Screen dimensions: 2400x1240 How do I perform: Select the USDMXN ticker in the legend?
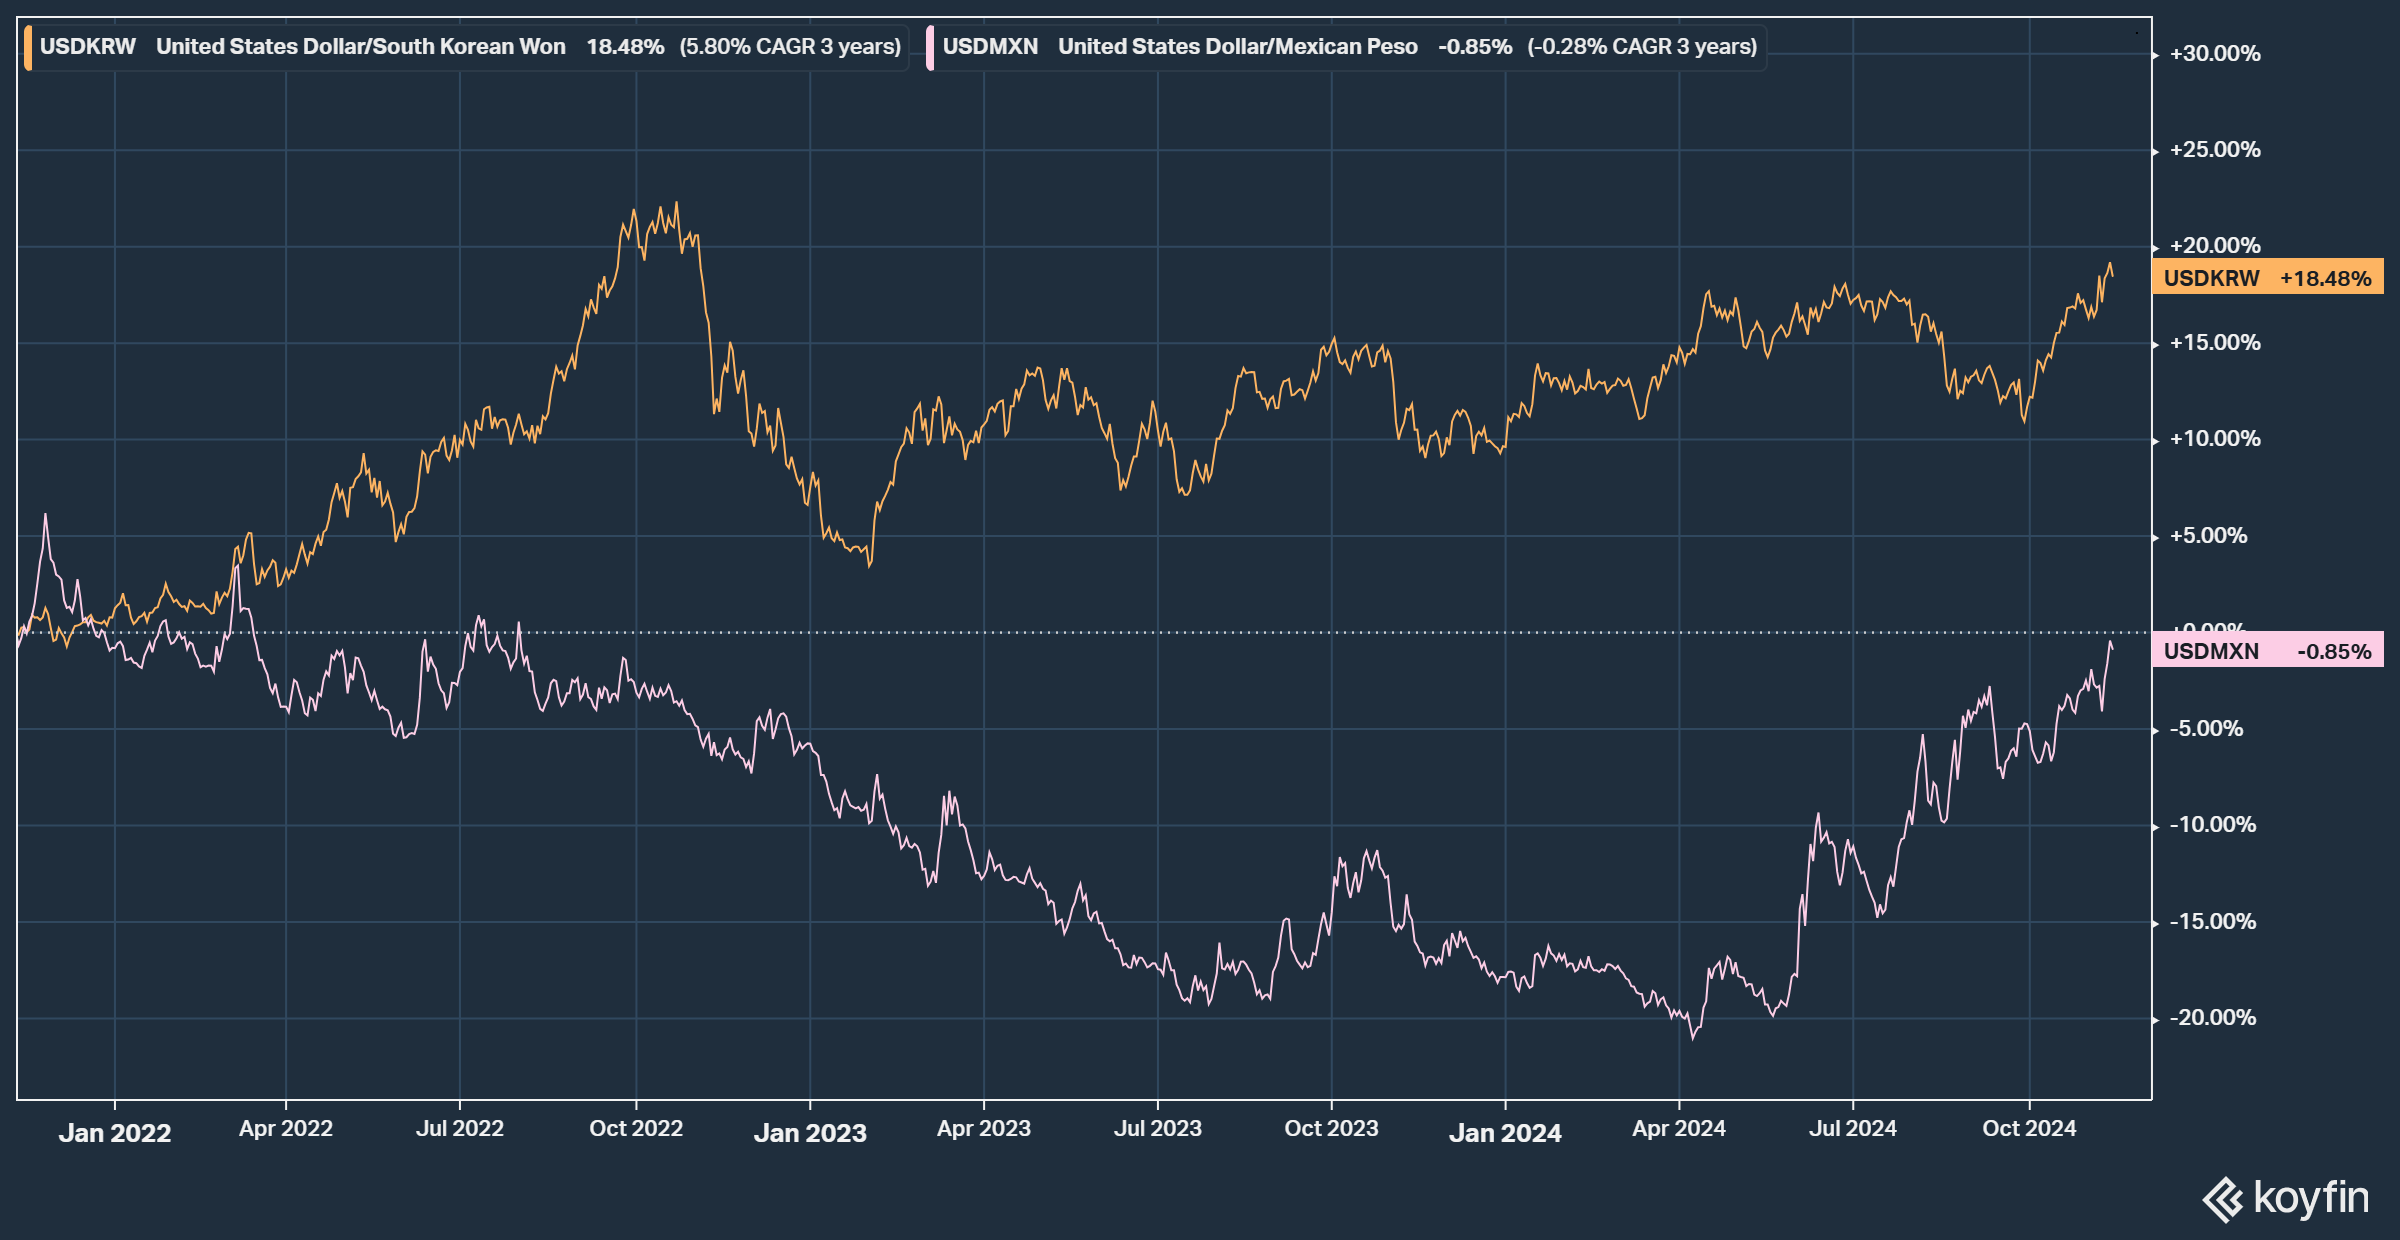[990, 47]
